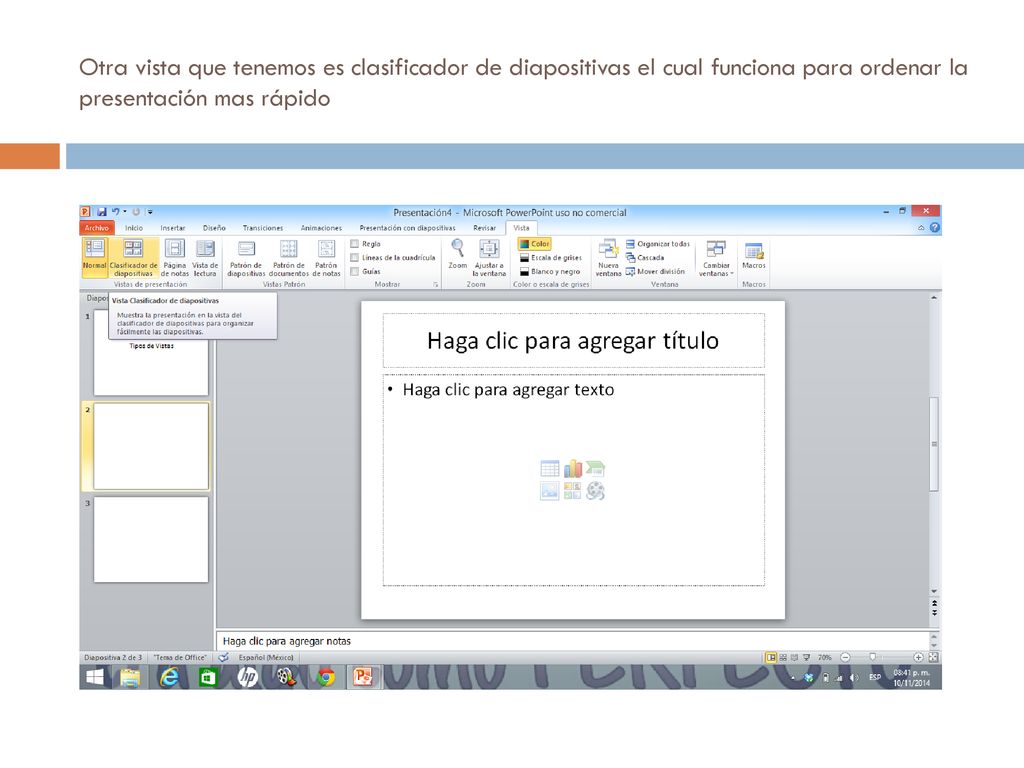Expand Cambiar ventanas dropdown
Viewport: 1024px width, 768px height.
tap(716, 257)
